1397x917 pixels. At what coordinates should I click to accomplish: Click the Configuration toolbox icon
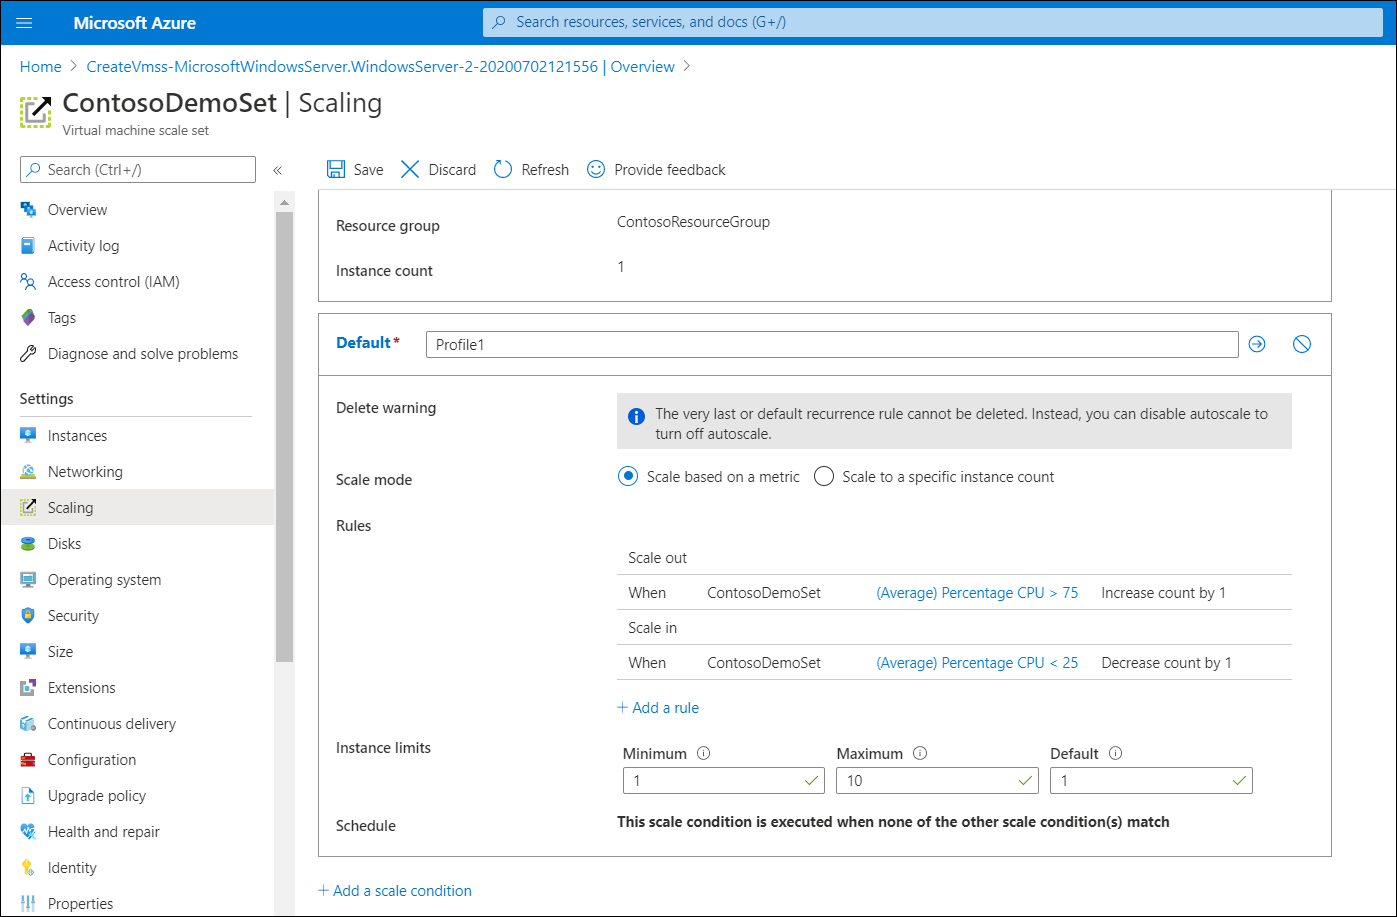point(28,759)
